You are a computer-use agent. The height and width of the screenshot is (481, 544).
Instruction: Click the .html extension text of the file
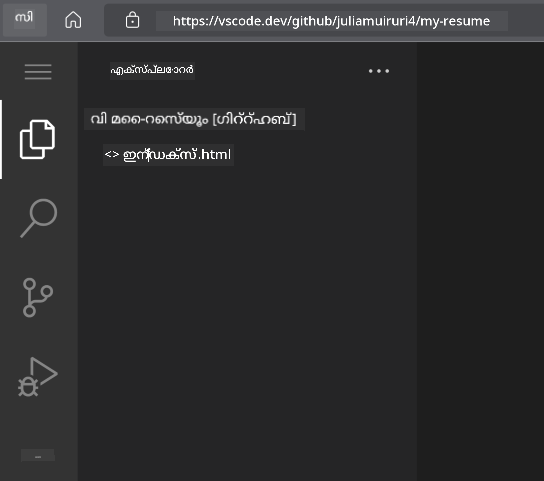(214, 154)
